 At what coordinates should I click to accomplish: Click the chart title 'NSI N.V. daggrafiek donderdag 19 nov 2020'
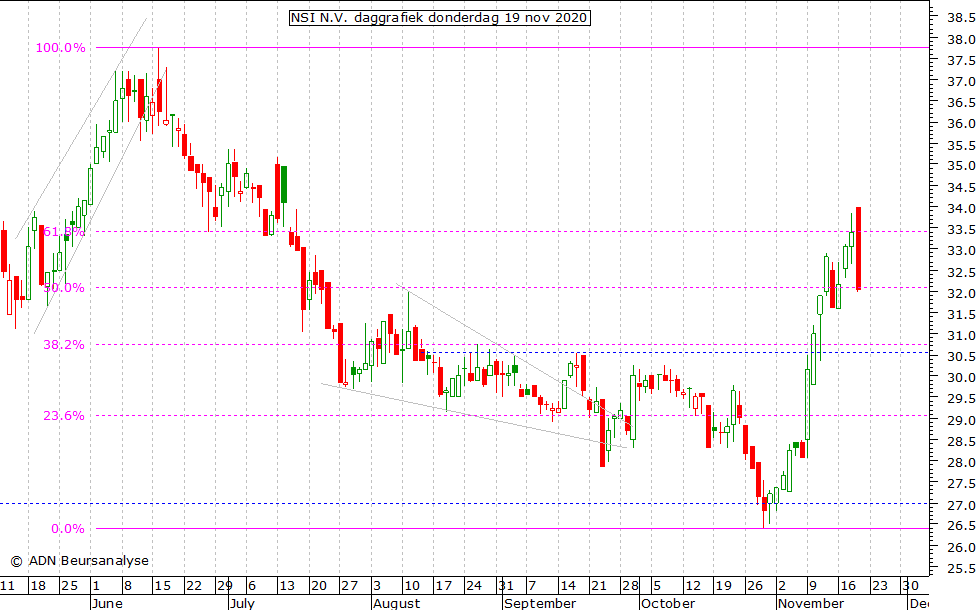[440, 18]
